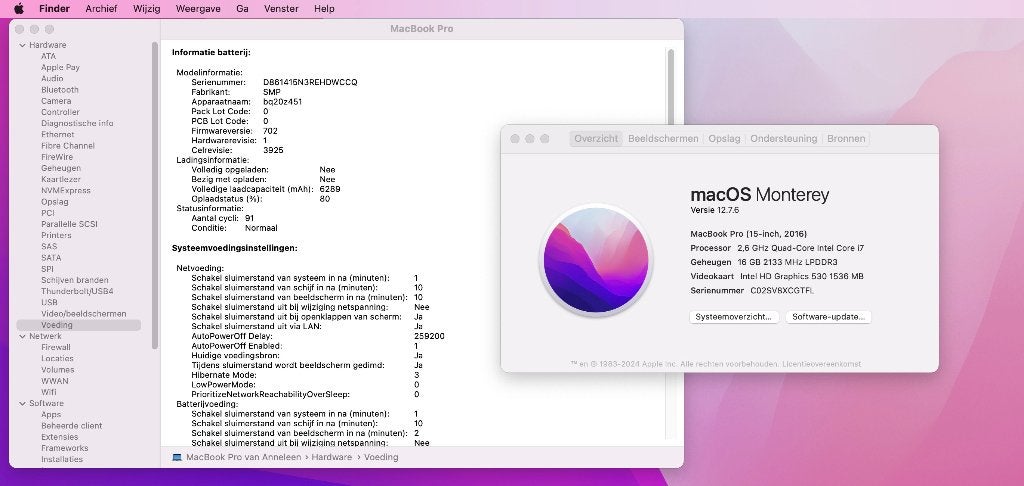The width and height of the screenshot is (1024, 486).
Task: Select PCI in the sidebar
Action: pyautogui.click(x=48, y=213)
